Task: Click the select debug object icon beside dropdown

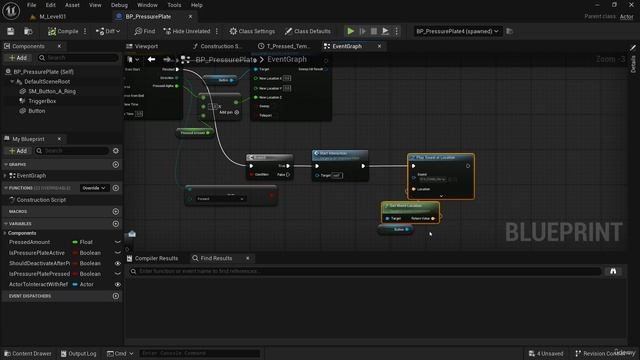Action: tap(509, 31)
